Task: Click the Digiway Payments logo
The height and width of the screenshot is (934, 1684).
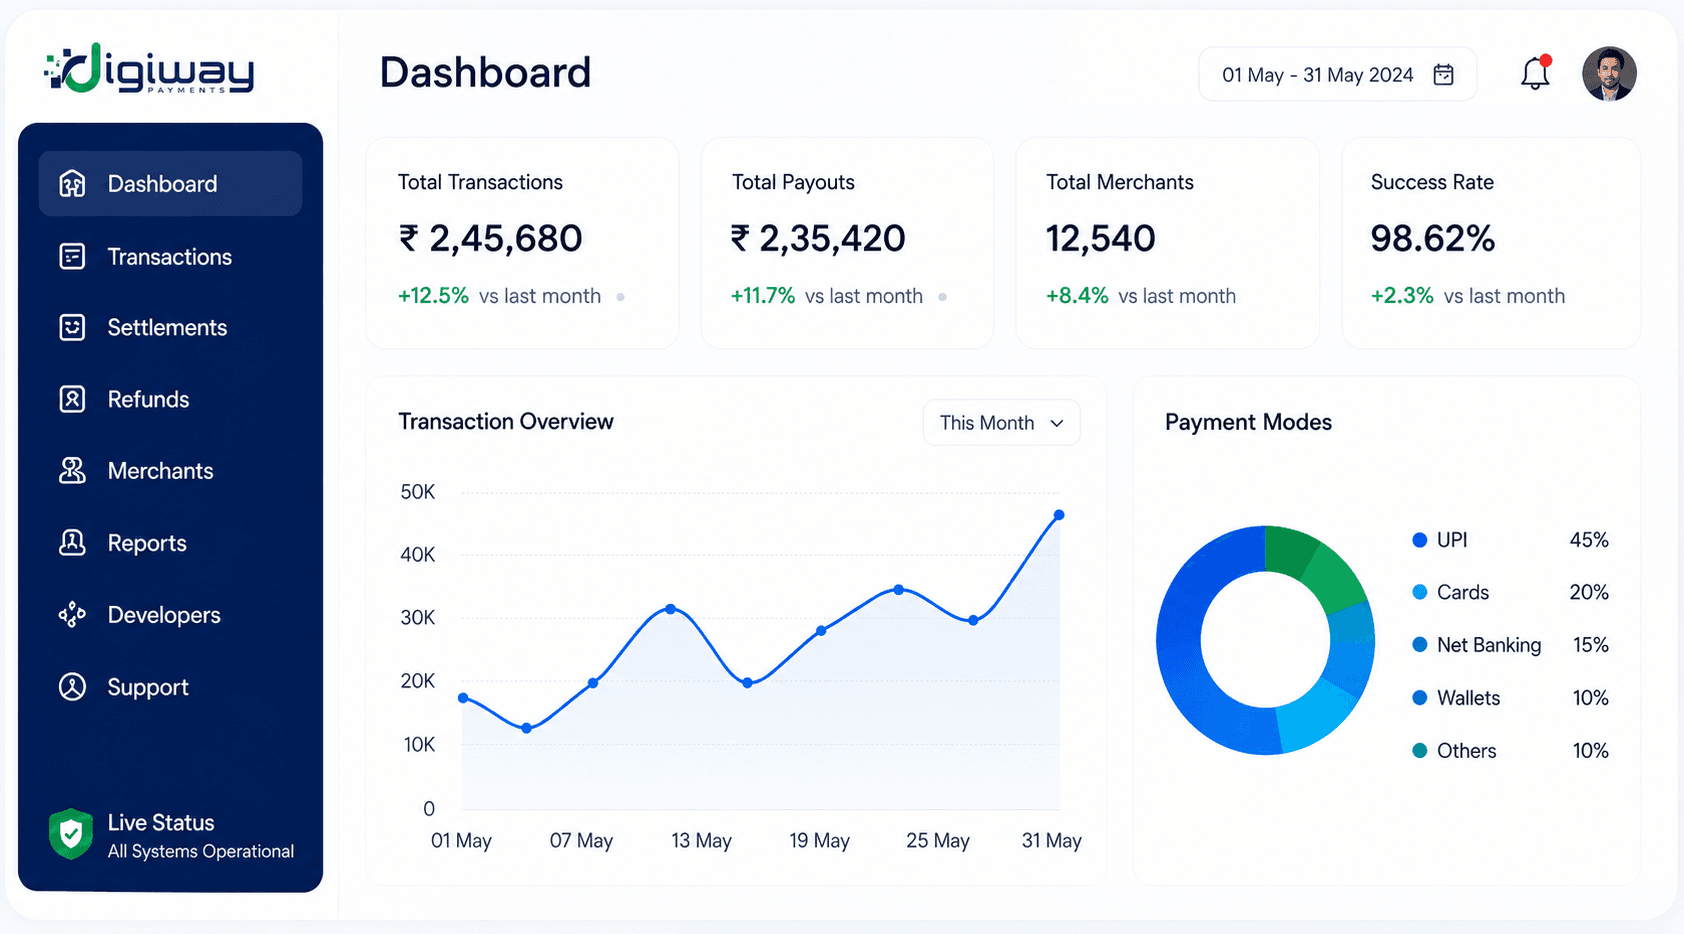Action: point(150,69)
